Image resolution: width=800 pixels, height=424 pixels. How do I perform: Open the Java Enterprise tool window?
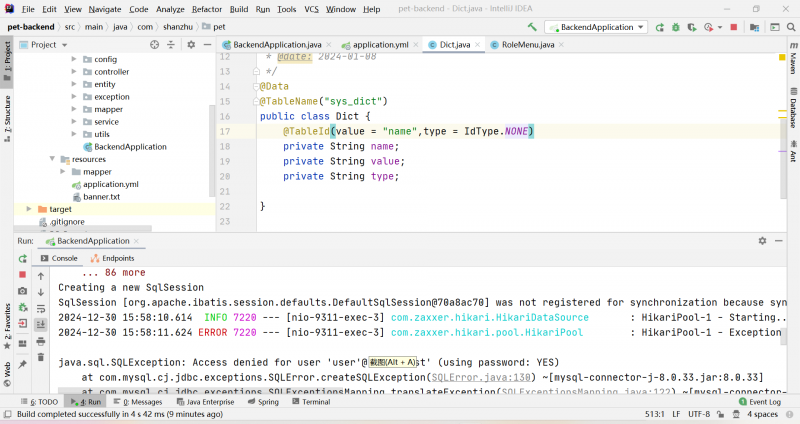206,402
